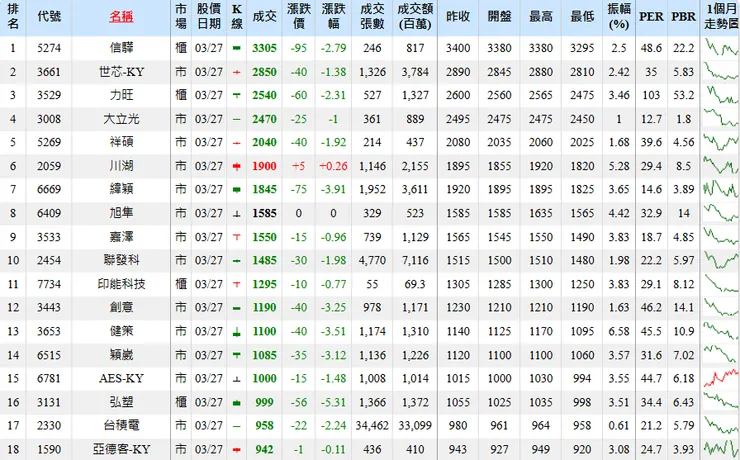Open the K-line icon for 力旺
The width and height of the screenshot is (740, 460).
pyautogui.click(x=237, y=95)
